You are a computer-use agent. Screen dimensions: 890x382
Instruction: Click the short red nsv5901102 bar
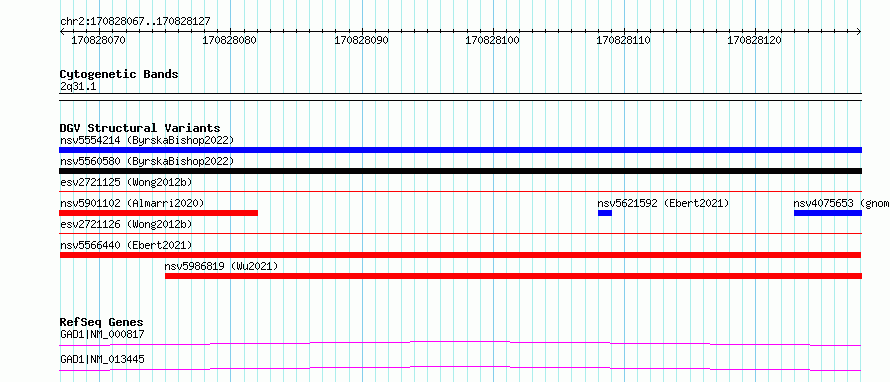tap(158, 213)
